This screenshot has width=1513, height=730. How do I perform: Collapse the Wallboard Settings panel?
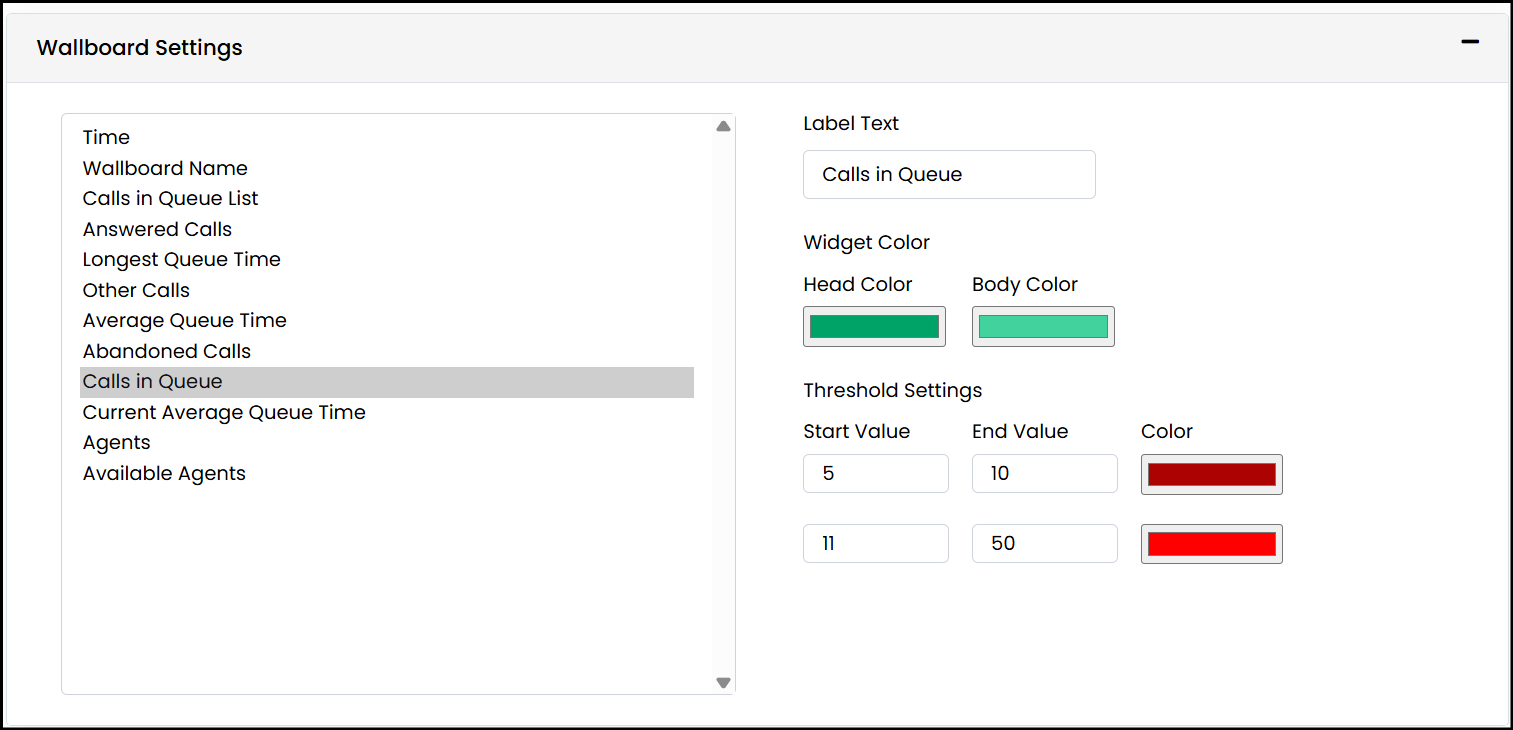coord(1469,42)
